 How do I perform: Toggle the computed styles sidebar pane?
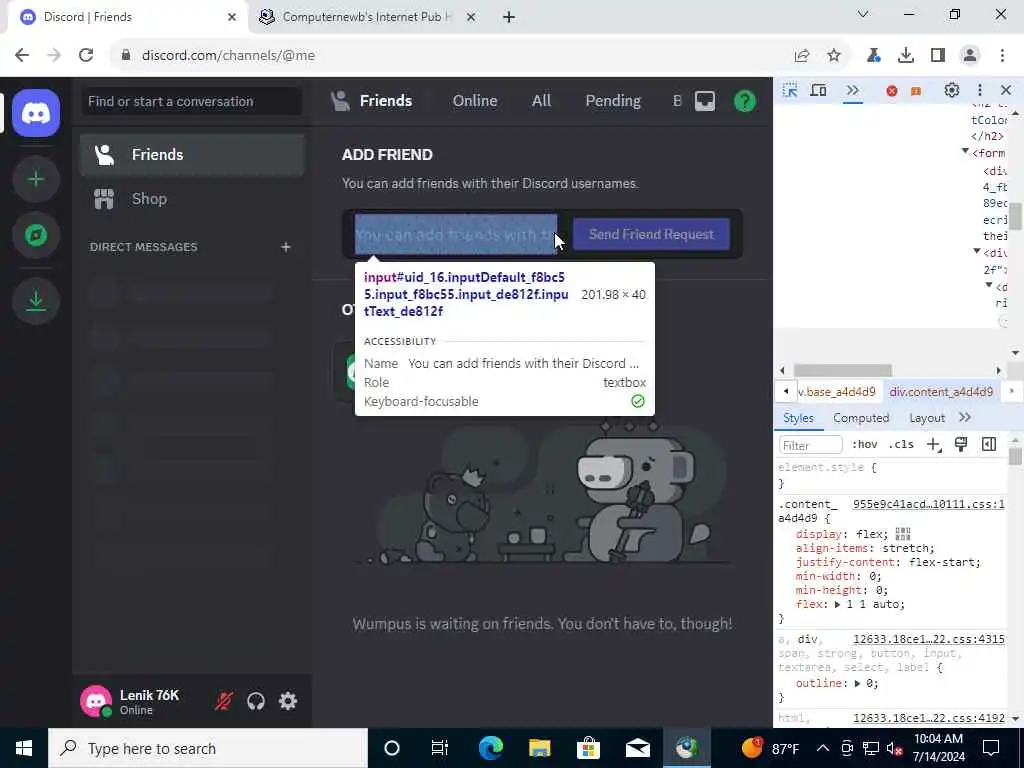tap(989, 445)
